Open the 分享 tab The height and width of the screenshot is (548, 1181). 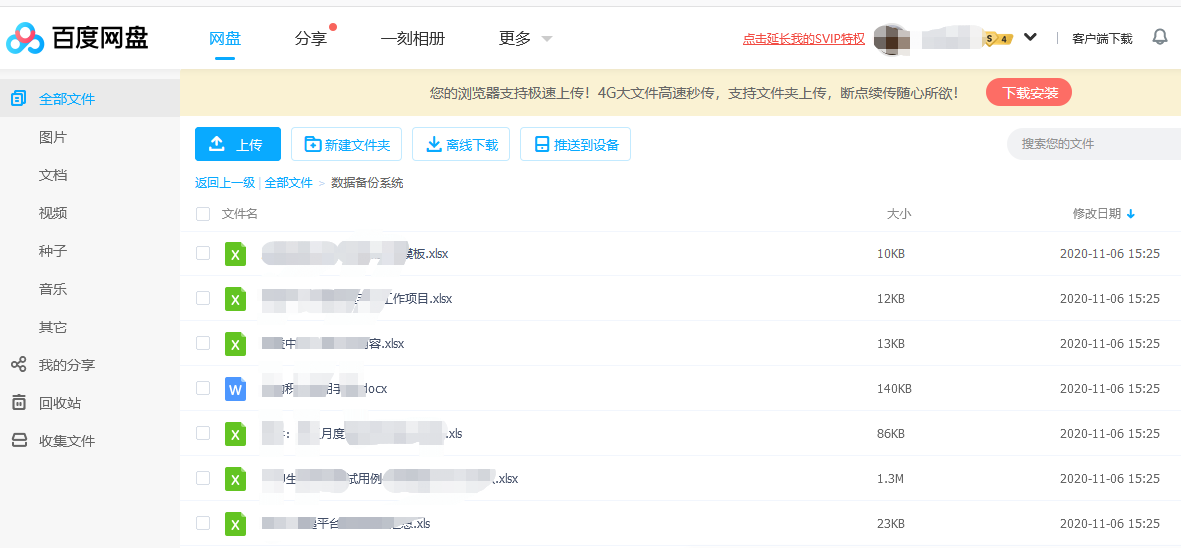point(311,38)
